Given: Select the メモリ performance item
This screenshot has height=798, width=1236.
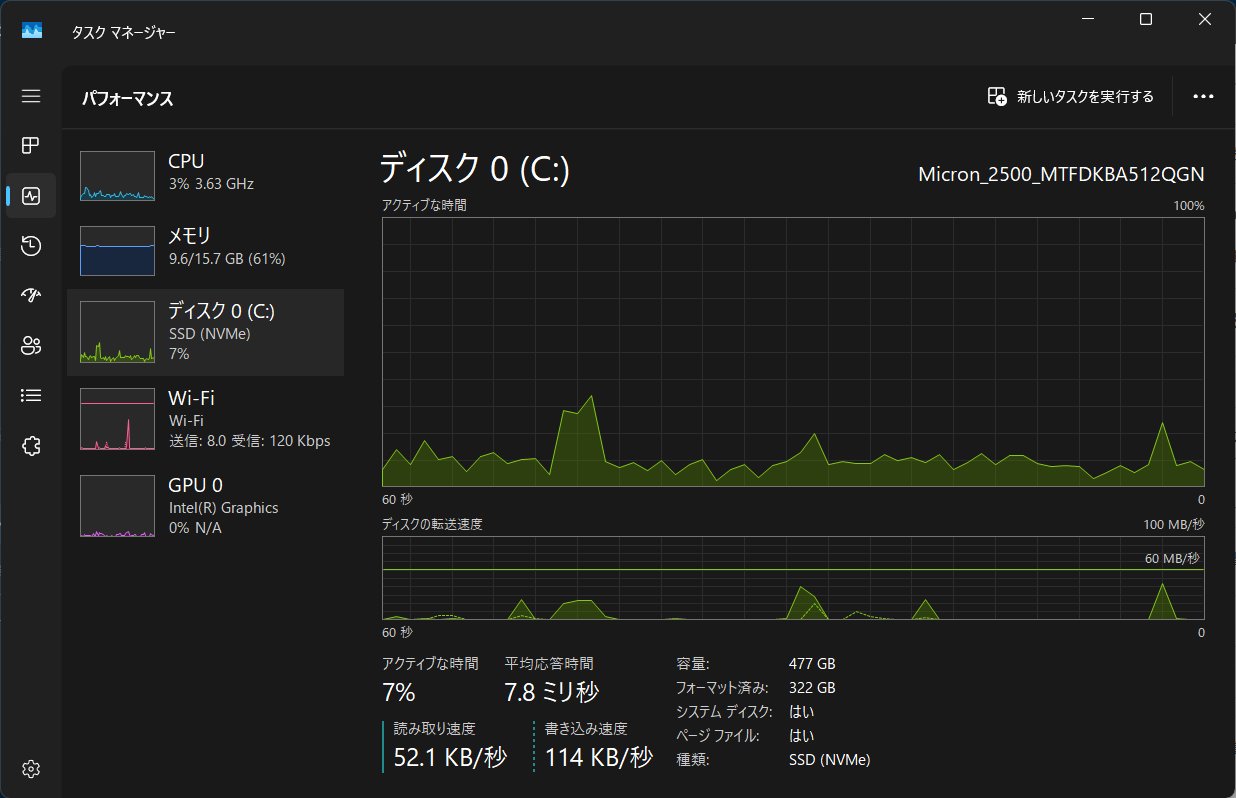Looking at the screenshot, I should click(205, 250).
